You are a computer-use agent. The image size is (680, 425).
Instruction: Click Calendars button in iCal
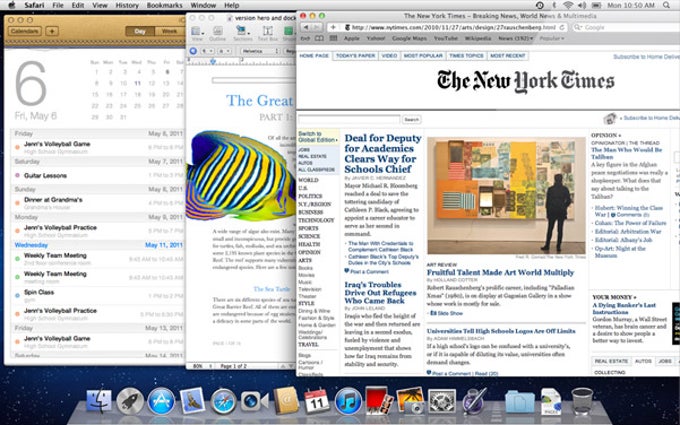(x=25, y=31)
